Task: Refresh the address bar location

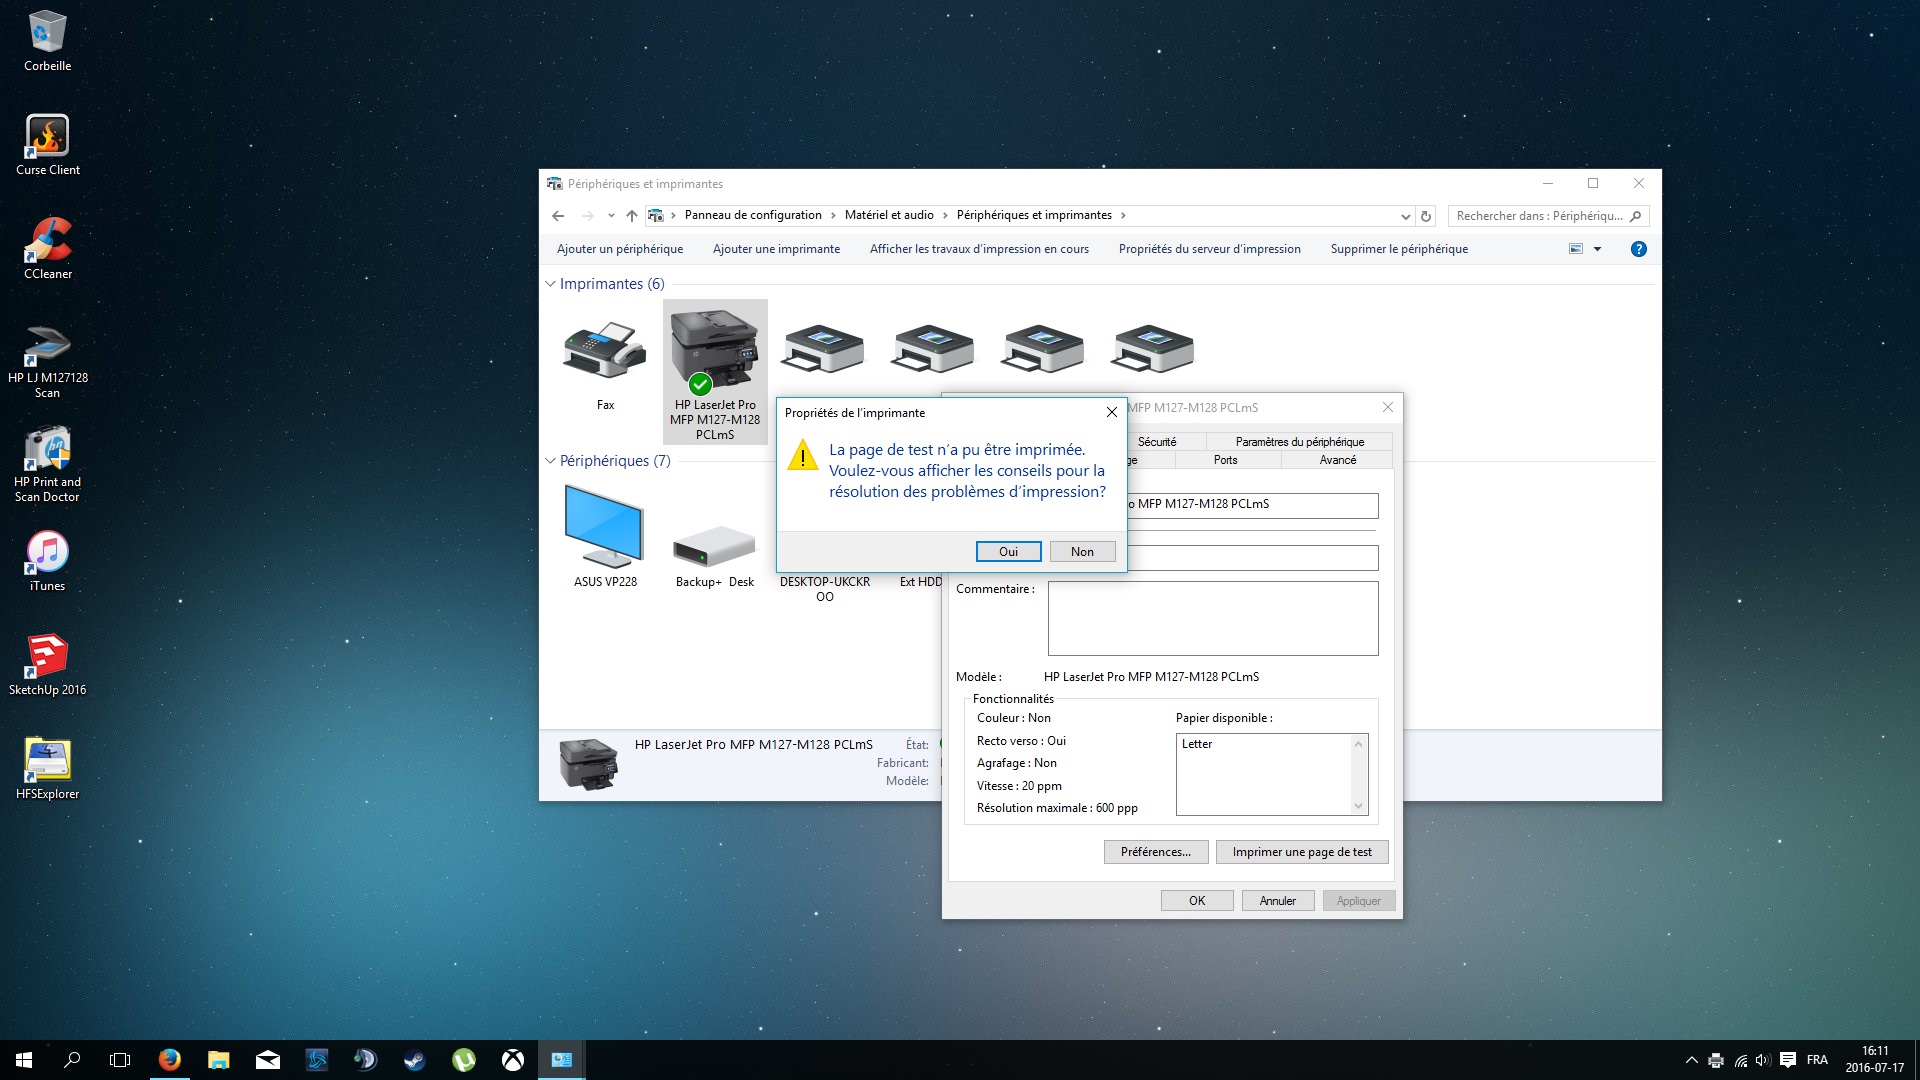Action: (x=1426, y=216)
